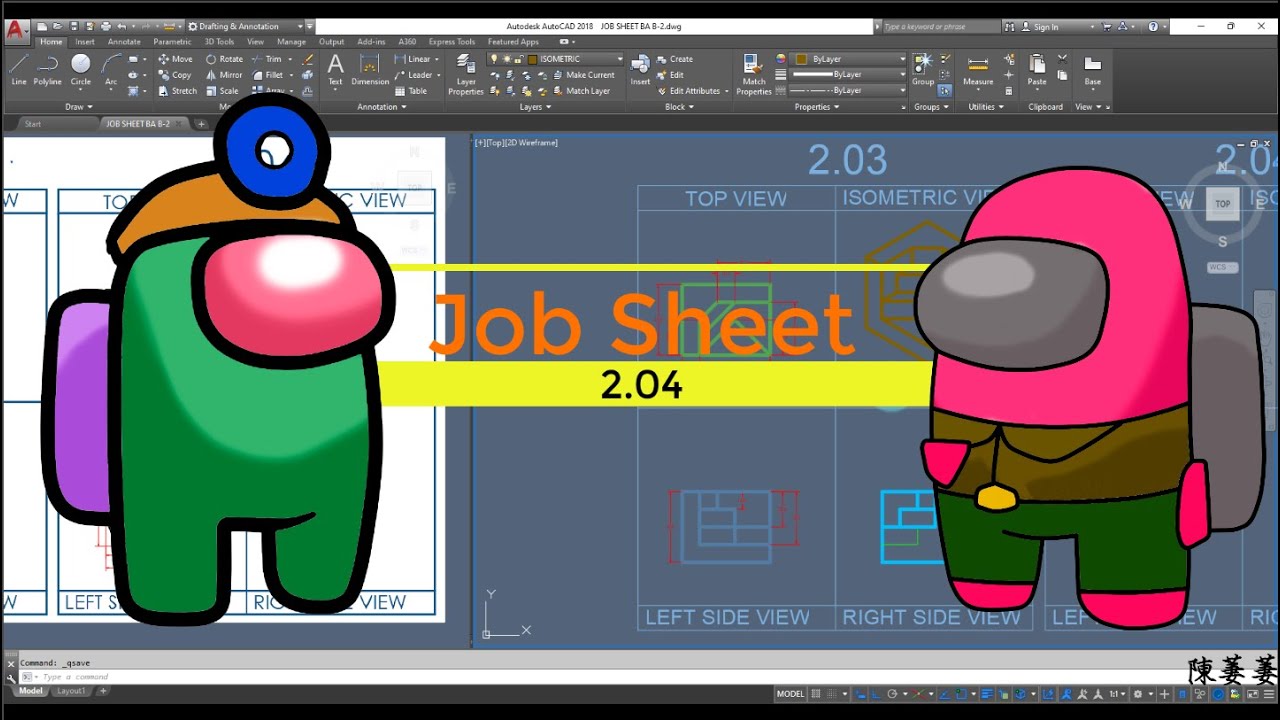Activate the Scale tool

coord(222,91)
